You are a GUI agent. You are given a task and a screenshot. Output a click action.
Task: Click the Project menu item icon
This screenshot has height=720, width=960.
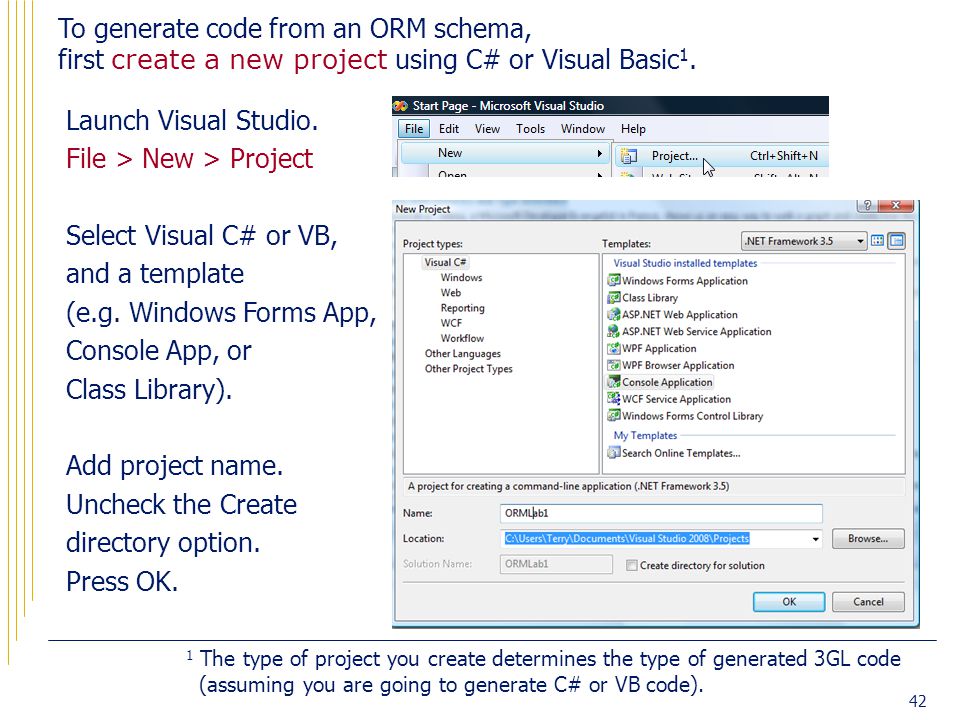pos(629,156)
